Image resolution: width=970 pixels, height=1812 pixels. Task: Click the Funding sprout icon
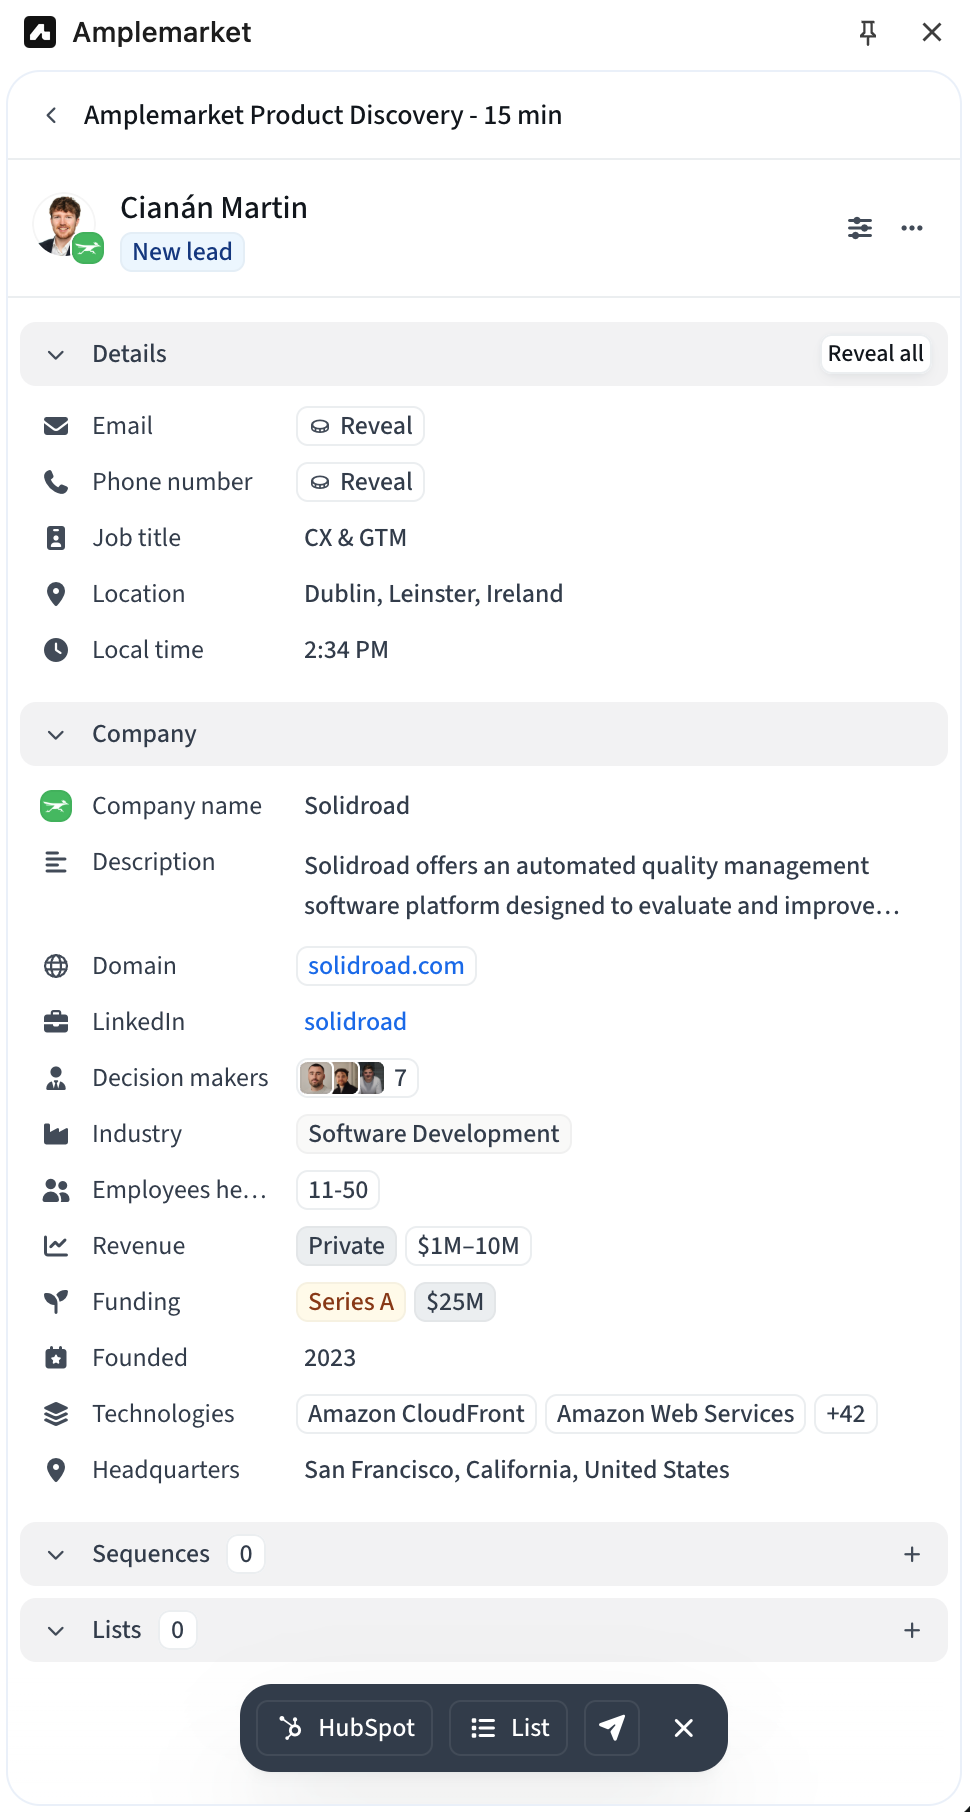[56, 1302]
